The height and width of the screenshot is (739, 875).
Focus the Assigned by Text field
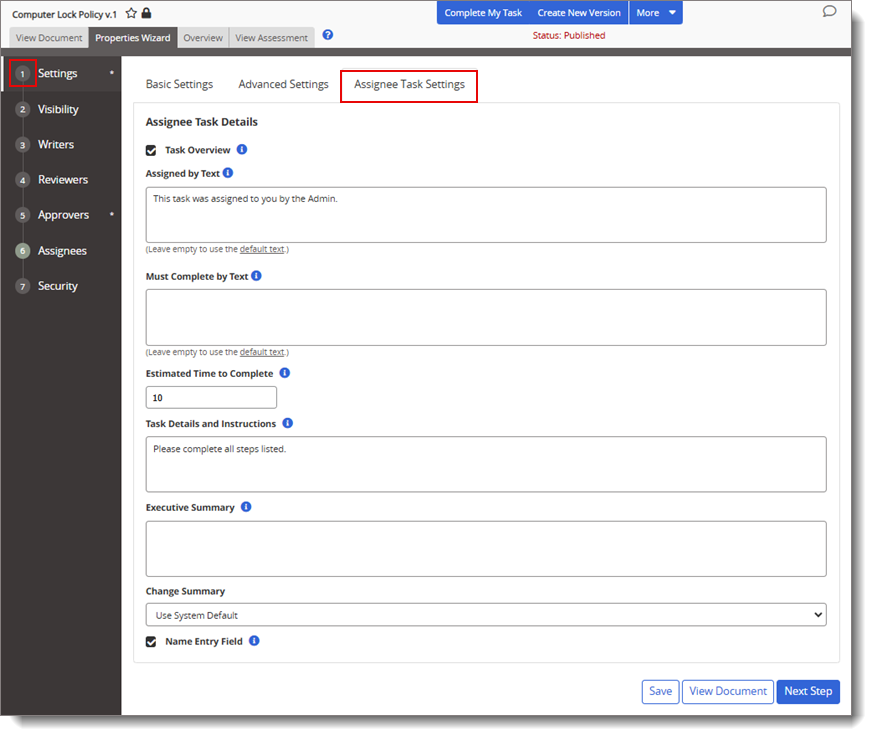tap(485, 214)
